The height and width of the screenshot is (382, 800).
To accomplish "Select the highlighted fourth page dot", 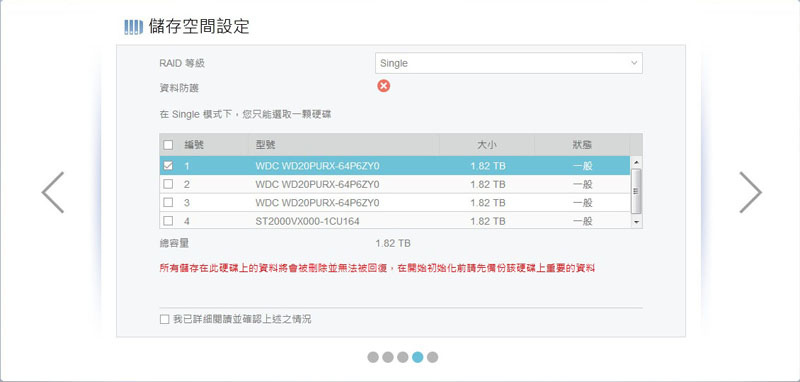I will [x=417, y=357].
